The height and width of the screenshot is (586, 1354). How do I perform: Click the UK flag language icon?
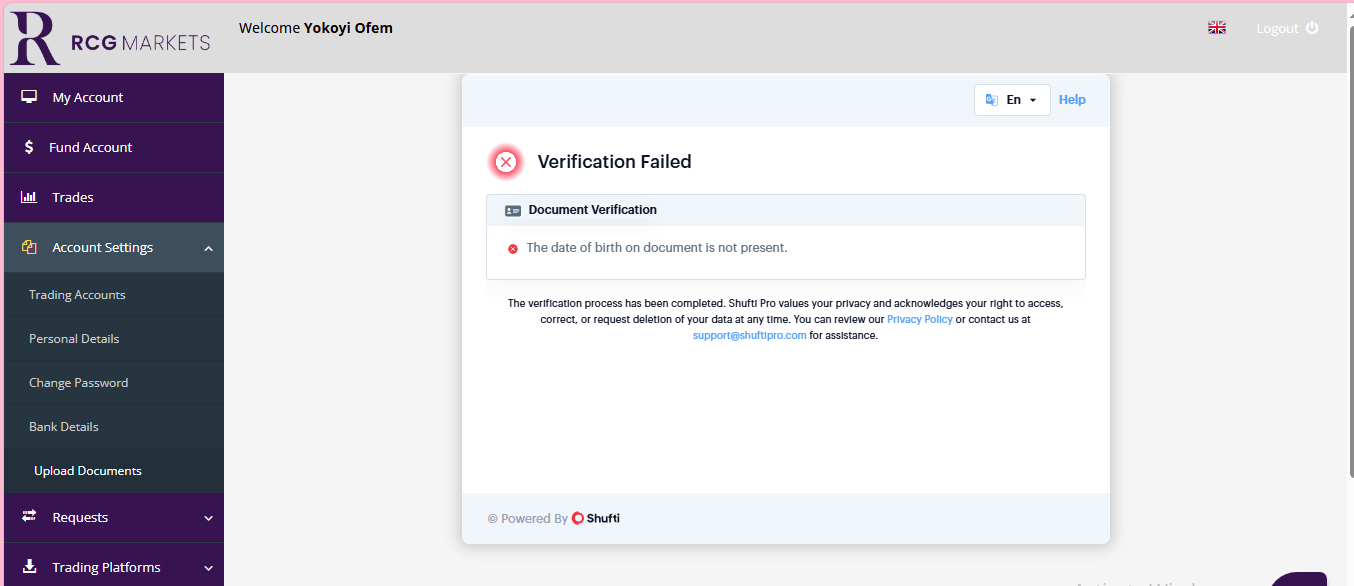click(1216, 28)
